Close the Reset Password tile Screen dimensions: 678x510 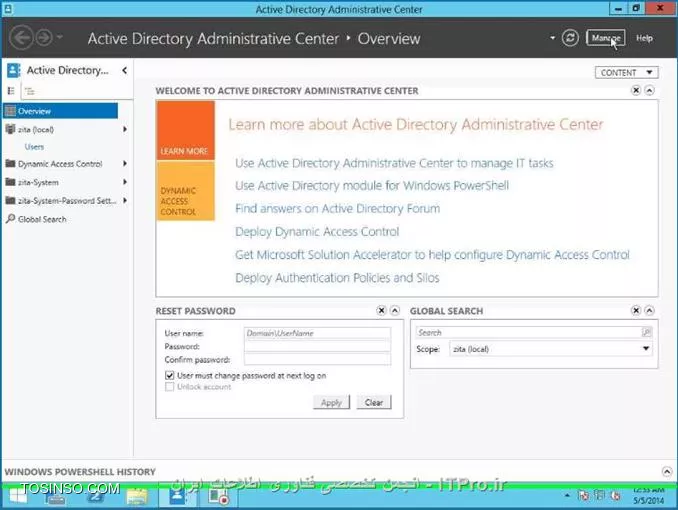pyautogui.click(x=381, y=311)
